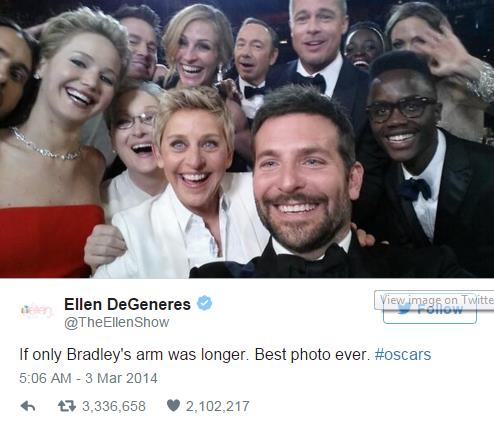Click the Twitter bird icon on Follow
Screen dimensions: 494x428
pyautogui.click(x=404, y=309)
